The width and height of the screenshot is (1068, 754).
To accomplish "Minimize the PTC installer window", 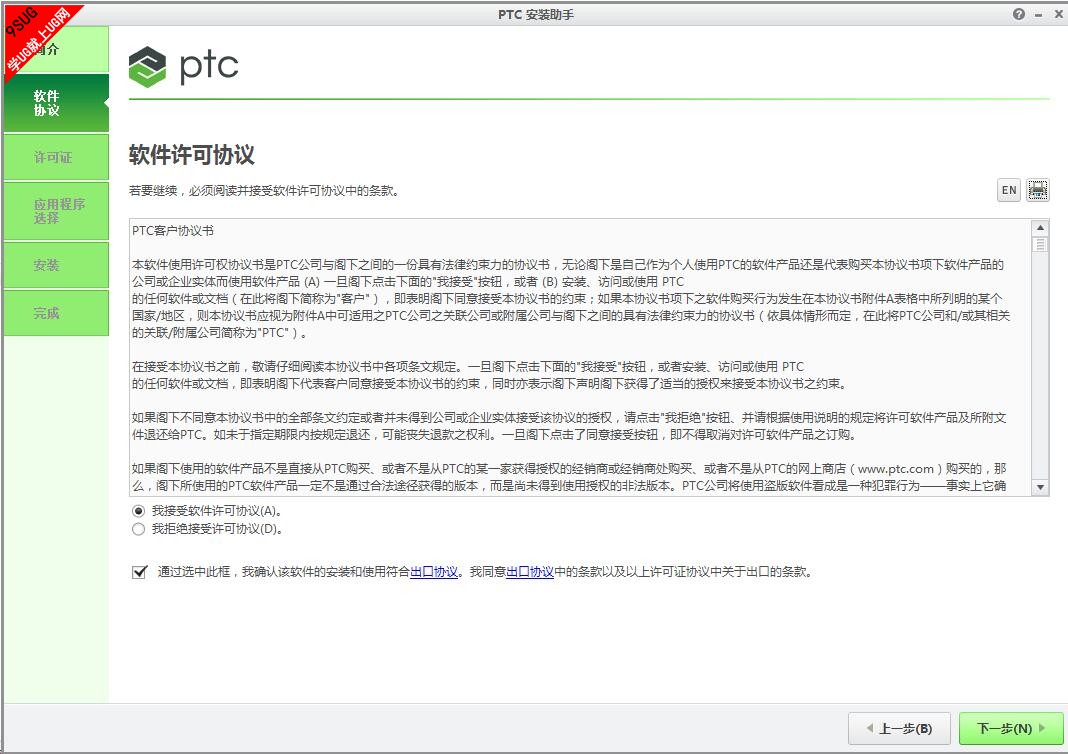I will [x=1039, y=14].
